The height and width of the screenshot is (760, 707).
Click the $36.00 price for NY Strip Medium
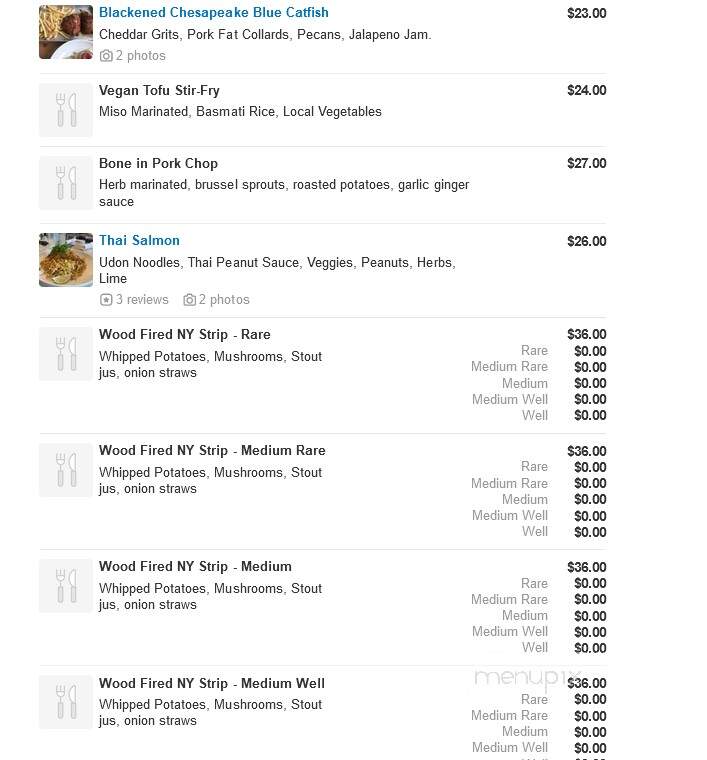pyautogui.click(x=586, y=567)
